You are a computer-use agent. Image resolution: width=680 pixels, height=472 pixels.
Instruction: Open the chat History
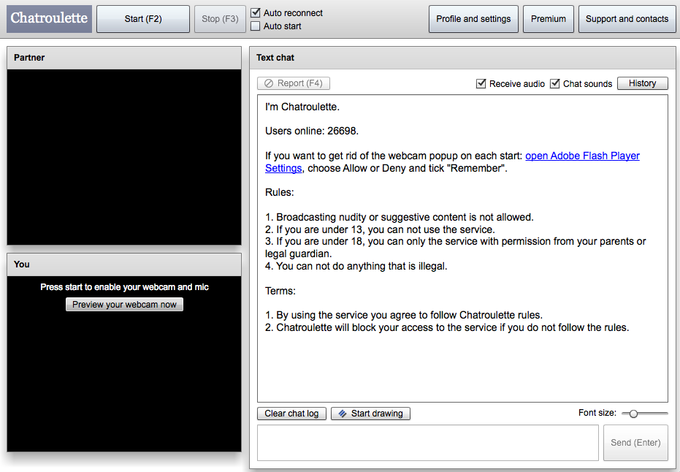click(x=643, y=83)
